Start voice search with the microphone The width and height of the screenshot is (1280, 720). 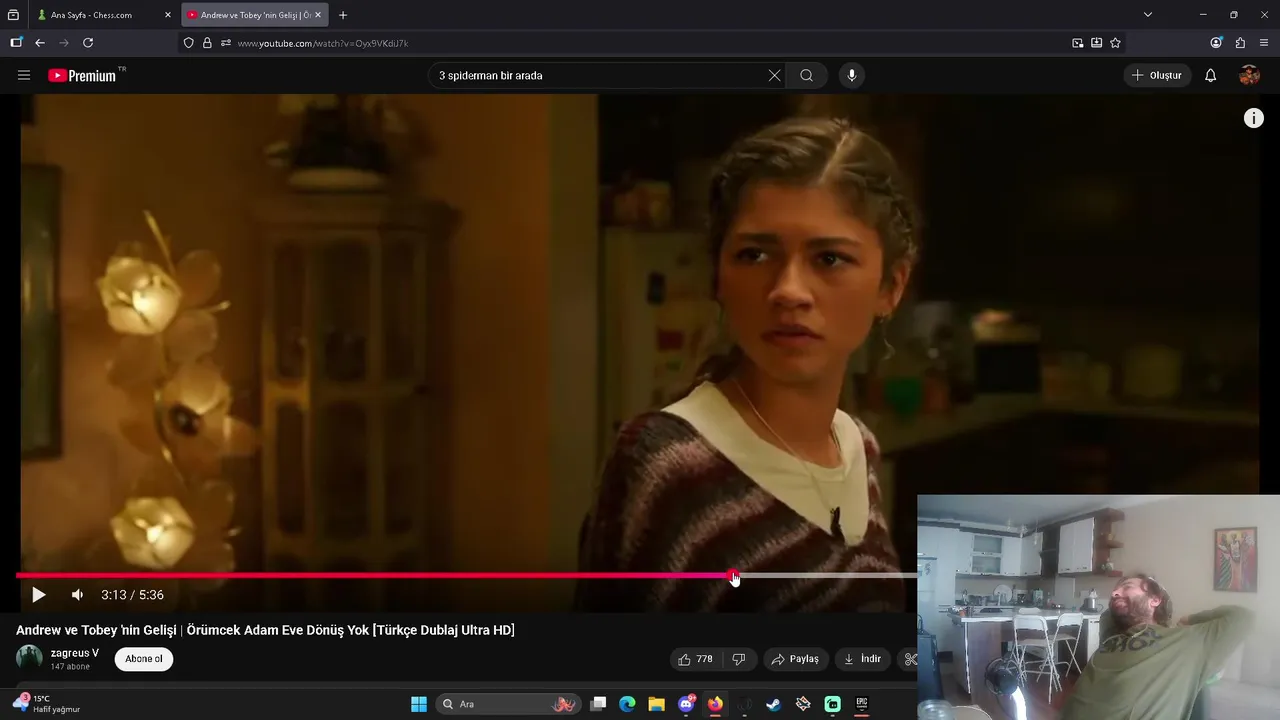[x=852, y=75]
